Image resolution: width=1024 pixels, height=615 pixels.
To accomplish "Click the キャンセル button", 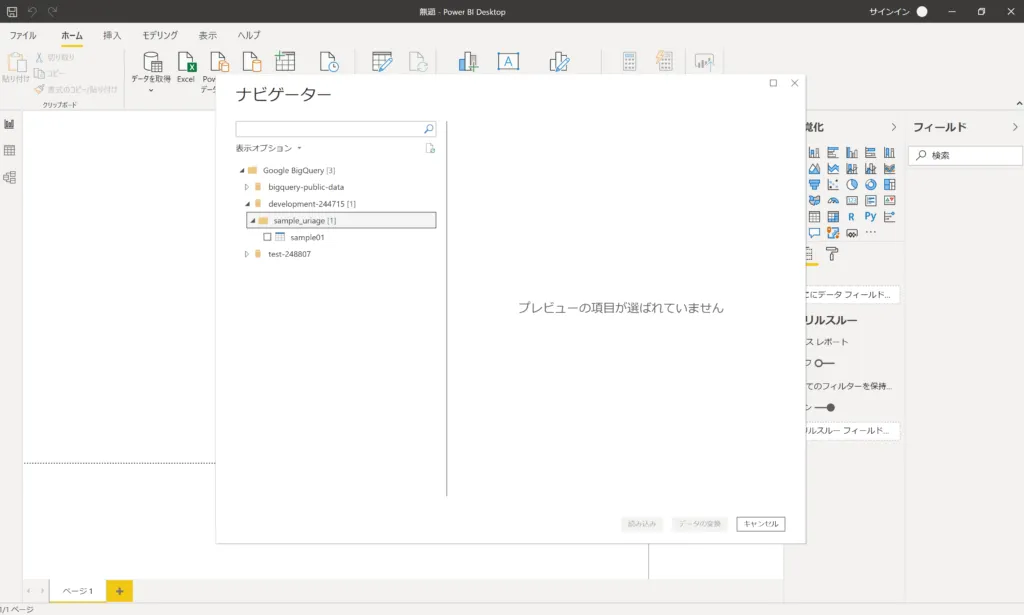I will point(761,524).
